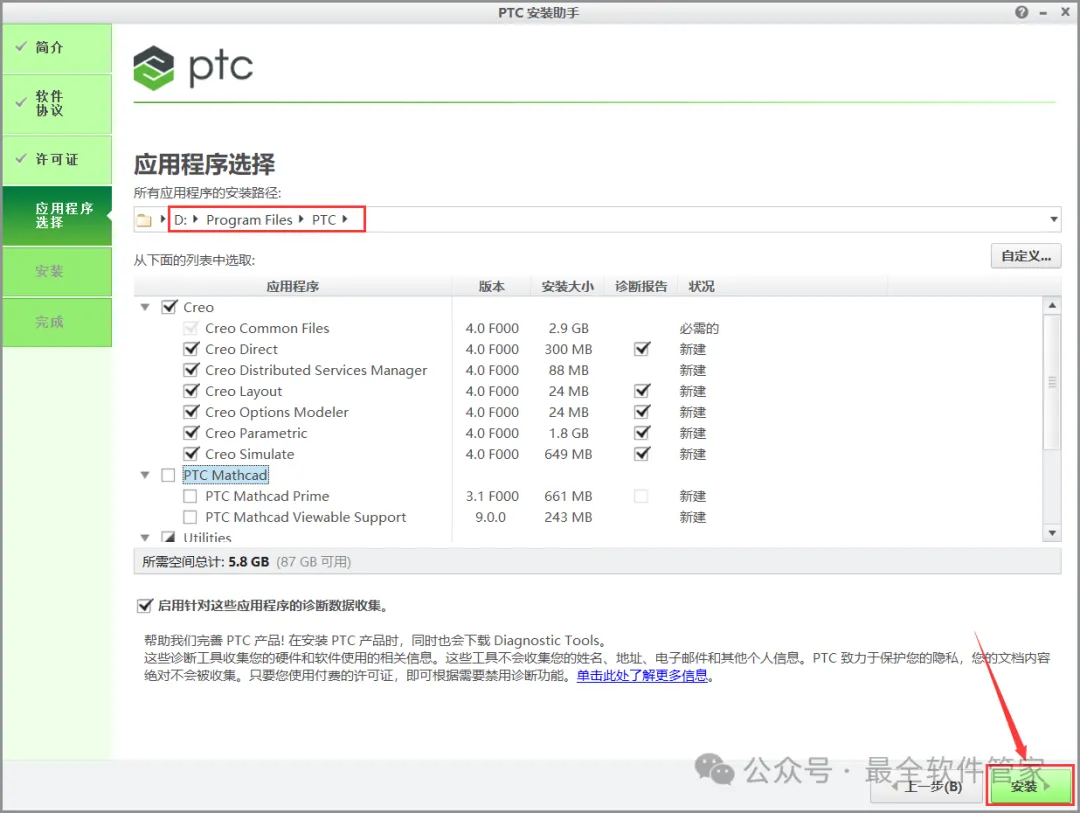Expand the arrow after PTC in path

(345, 219)
